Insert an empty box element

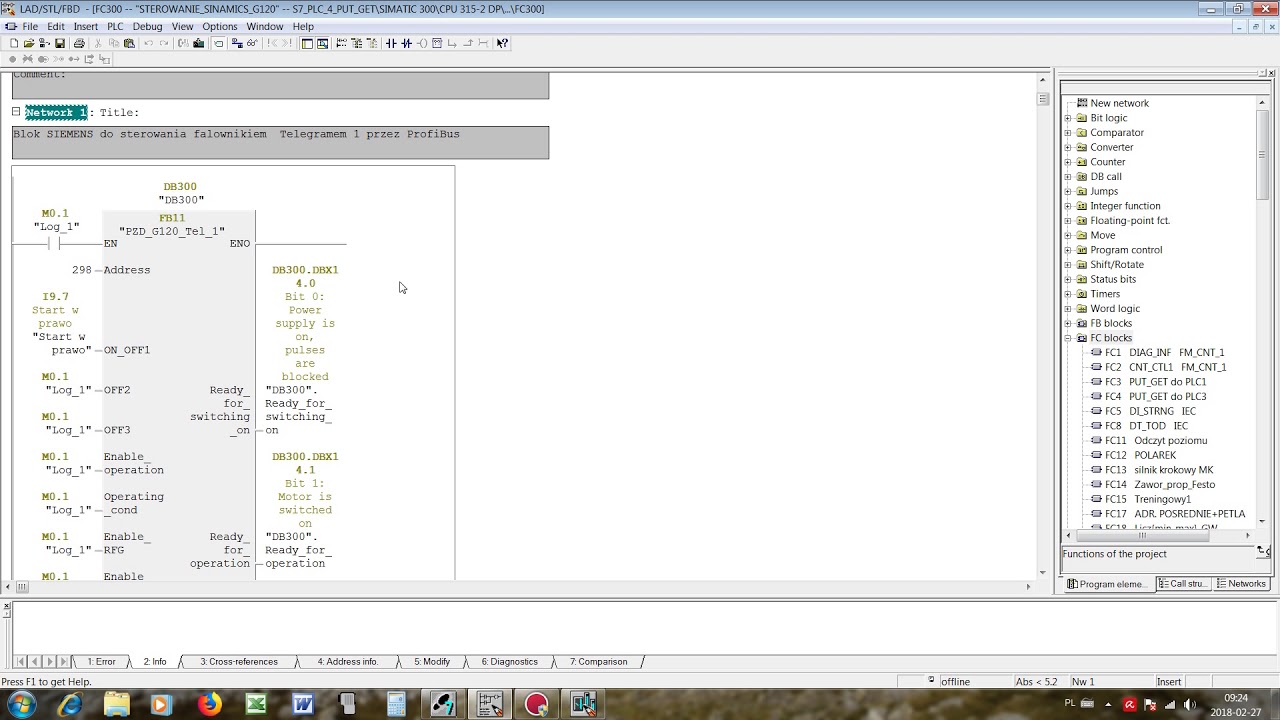tap(437, 43)
